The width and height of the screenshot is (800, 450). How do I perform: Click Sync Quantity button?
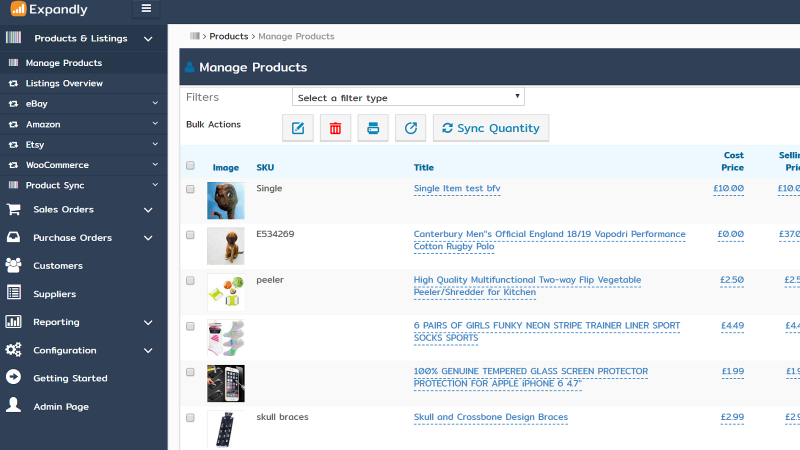[x=491, y=128]
